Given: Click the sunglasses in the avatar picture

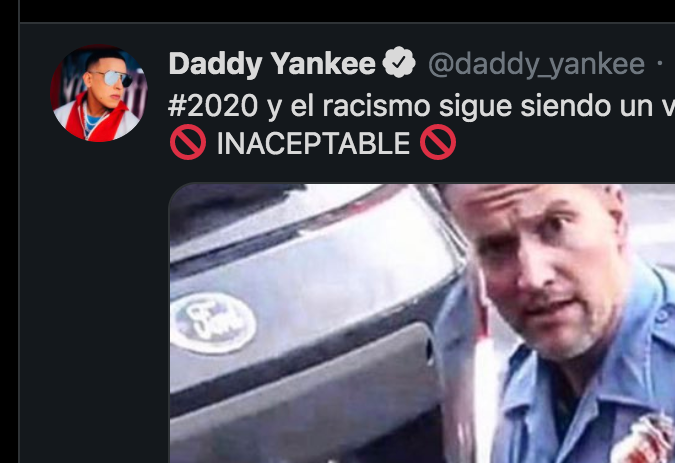Looking at the screenshot, I should pos(114,78).
